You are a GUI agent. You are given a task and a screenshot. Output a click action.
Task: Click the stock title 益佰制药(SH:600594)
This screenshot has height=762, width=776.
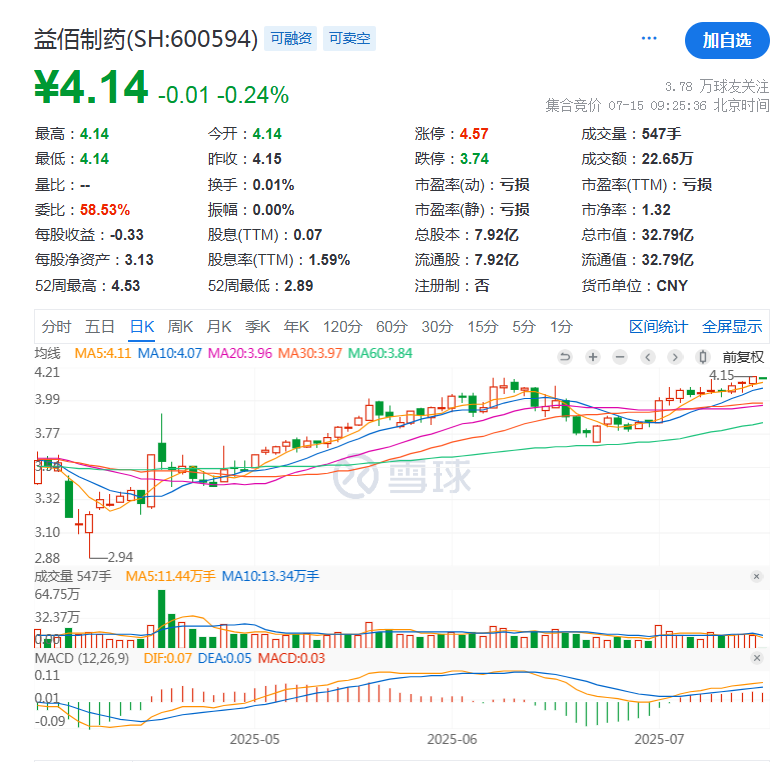(x=146, y=39)
